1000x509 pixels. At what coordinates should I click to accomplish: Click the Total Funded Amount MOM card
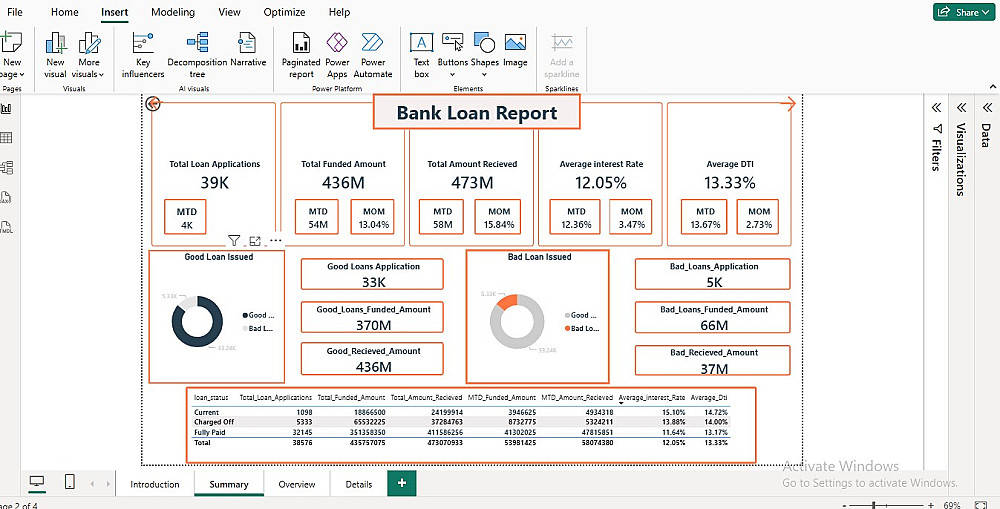pos(372,217)
